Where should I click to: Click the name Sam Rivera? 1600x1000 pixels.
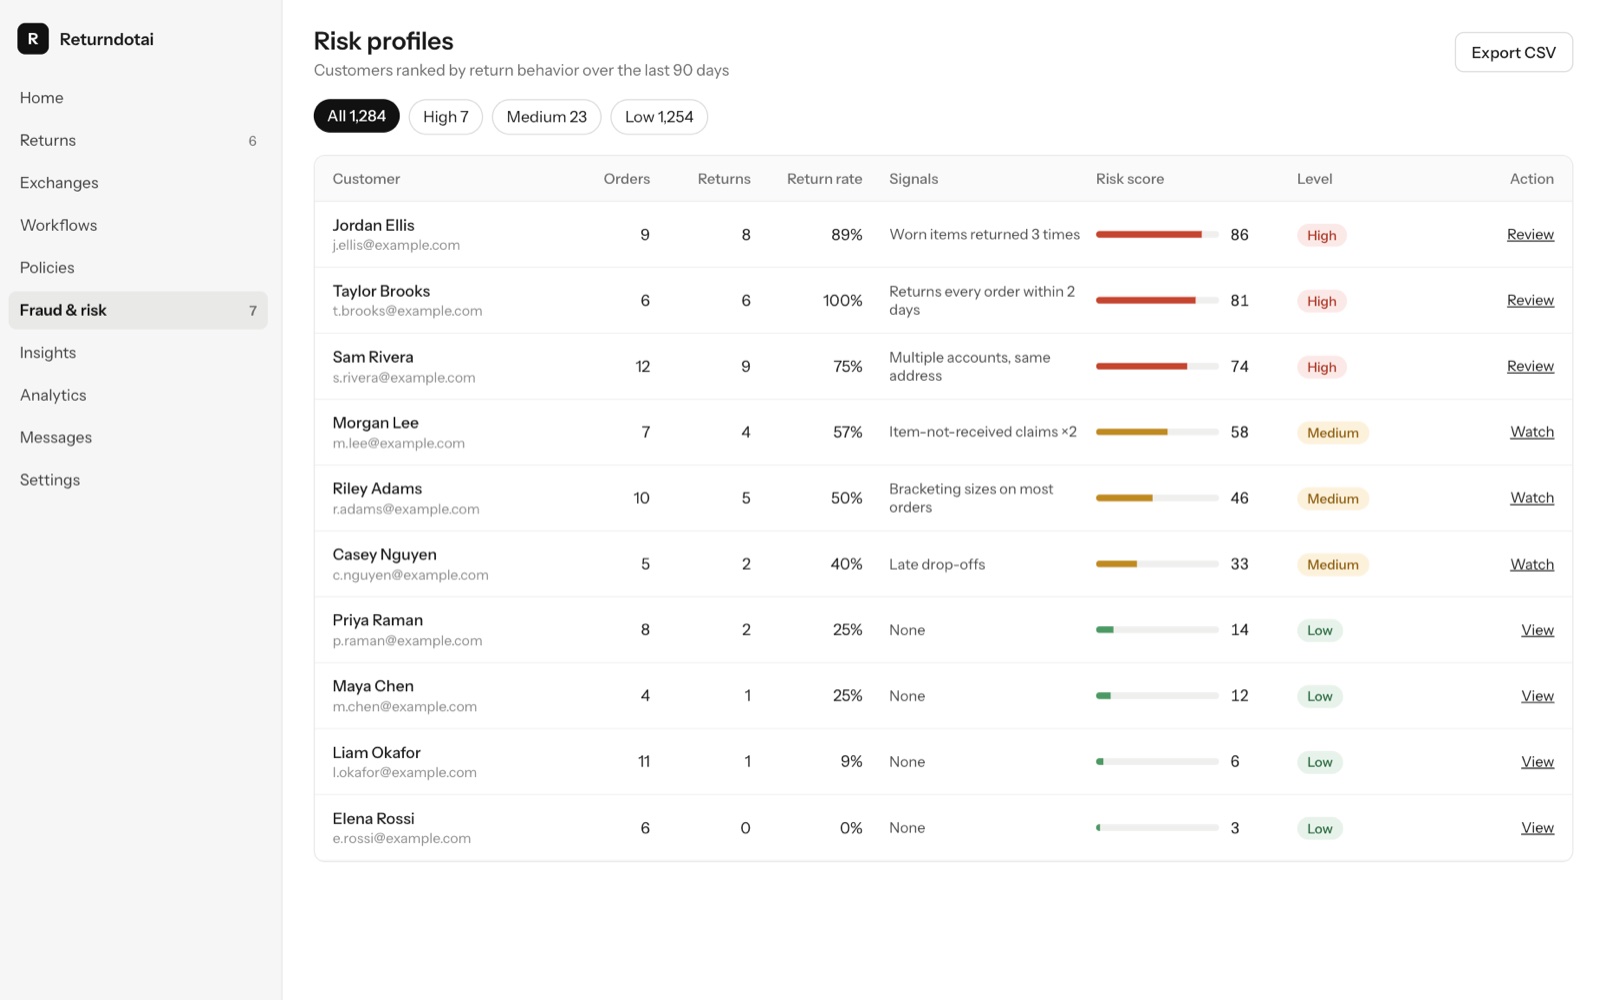(373, 357)
